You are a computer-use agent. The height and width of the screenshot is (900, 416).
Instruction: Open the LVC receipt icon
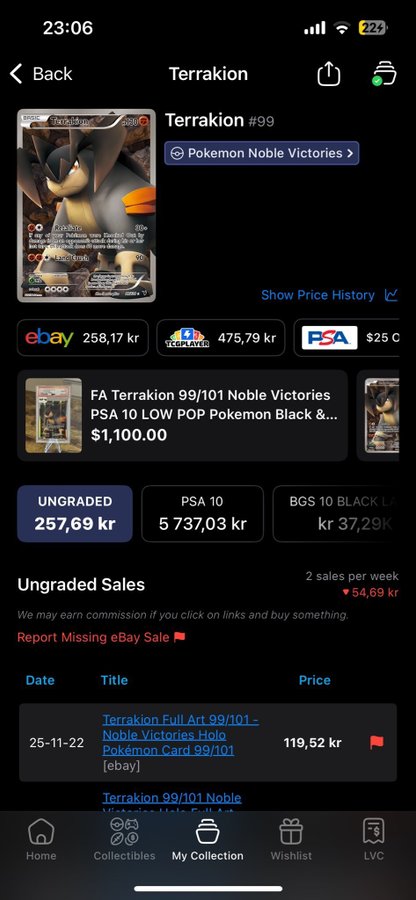(x=374, y=831)
